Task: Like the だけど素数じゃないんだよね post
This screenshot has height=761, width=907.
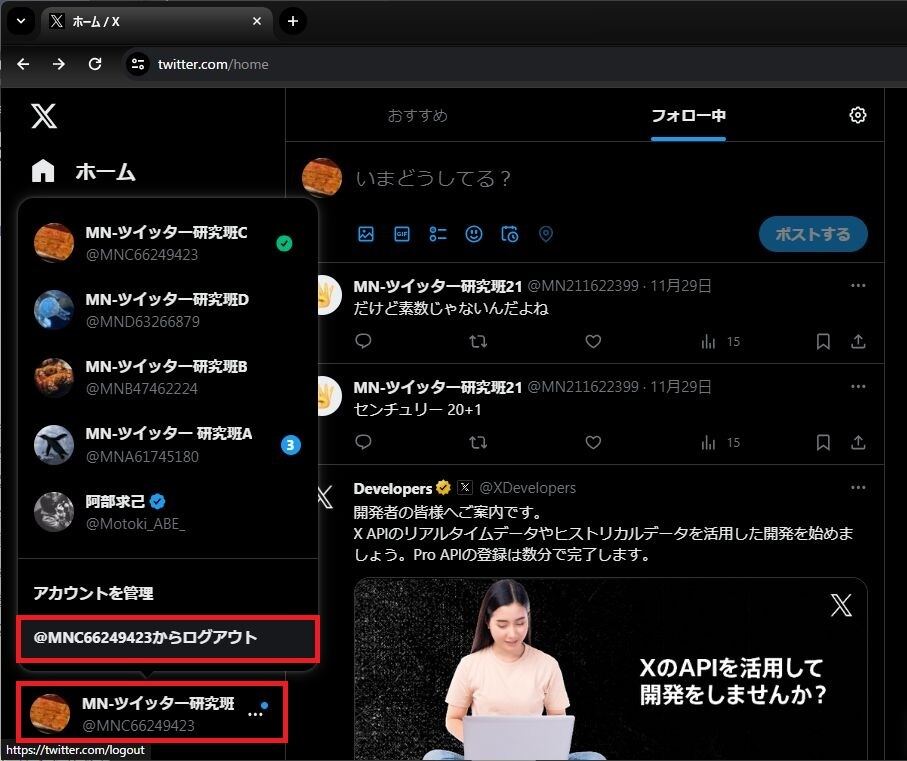Action: (593, 341)
